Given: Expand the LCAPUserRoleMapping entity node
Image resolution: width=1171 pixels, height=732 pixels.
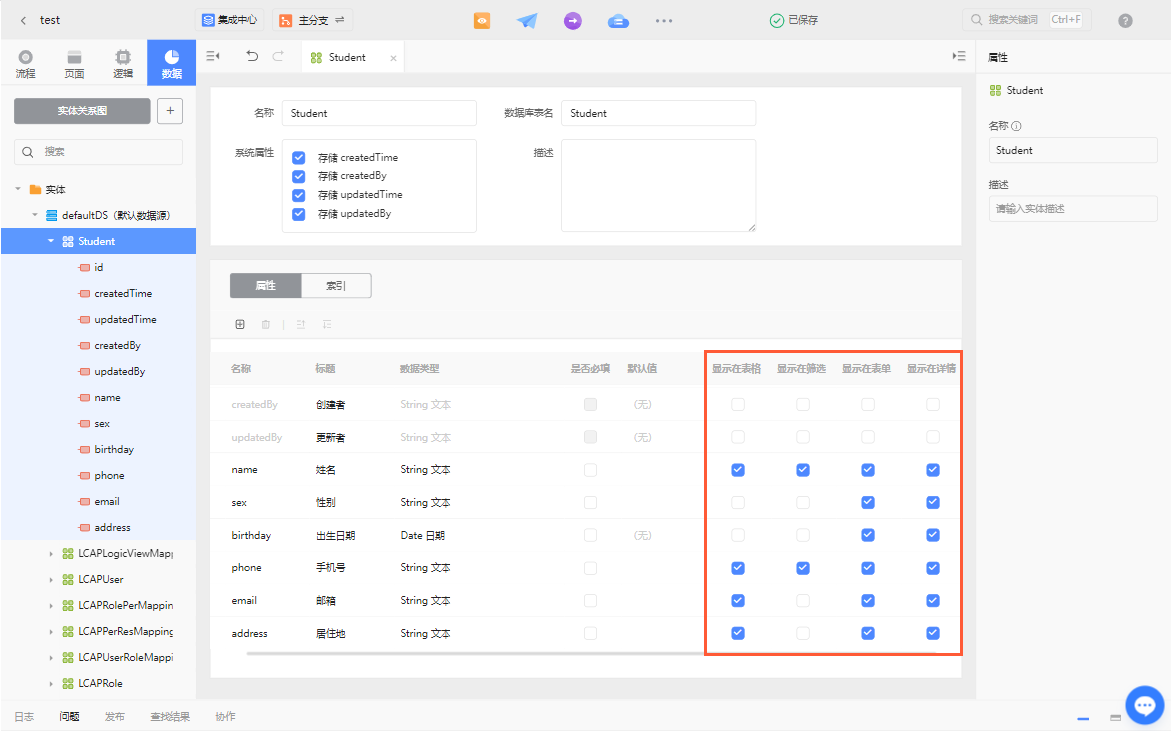Looking at the screenshot, I should click(51, 658).
